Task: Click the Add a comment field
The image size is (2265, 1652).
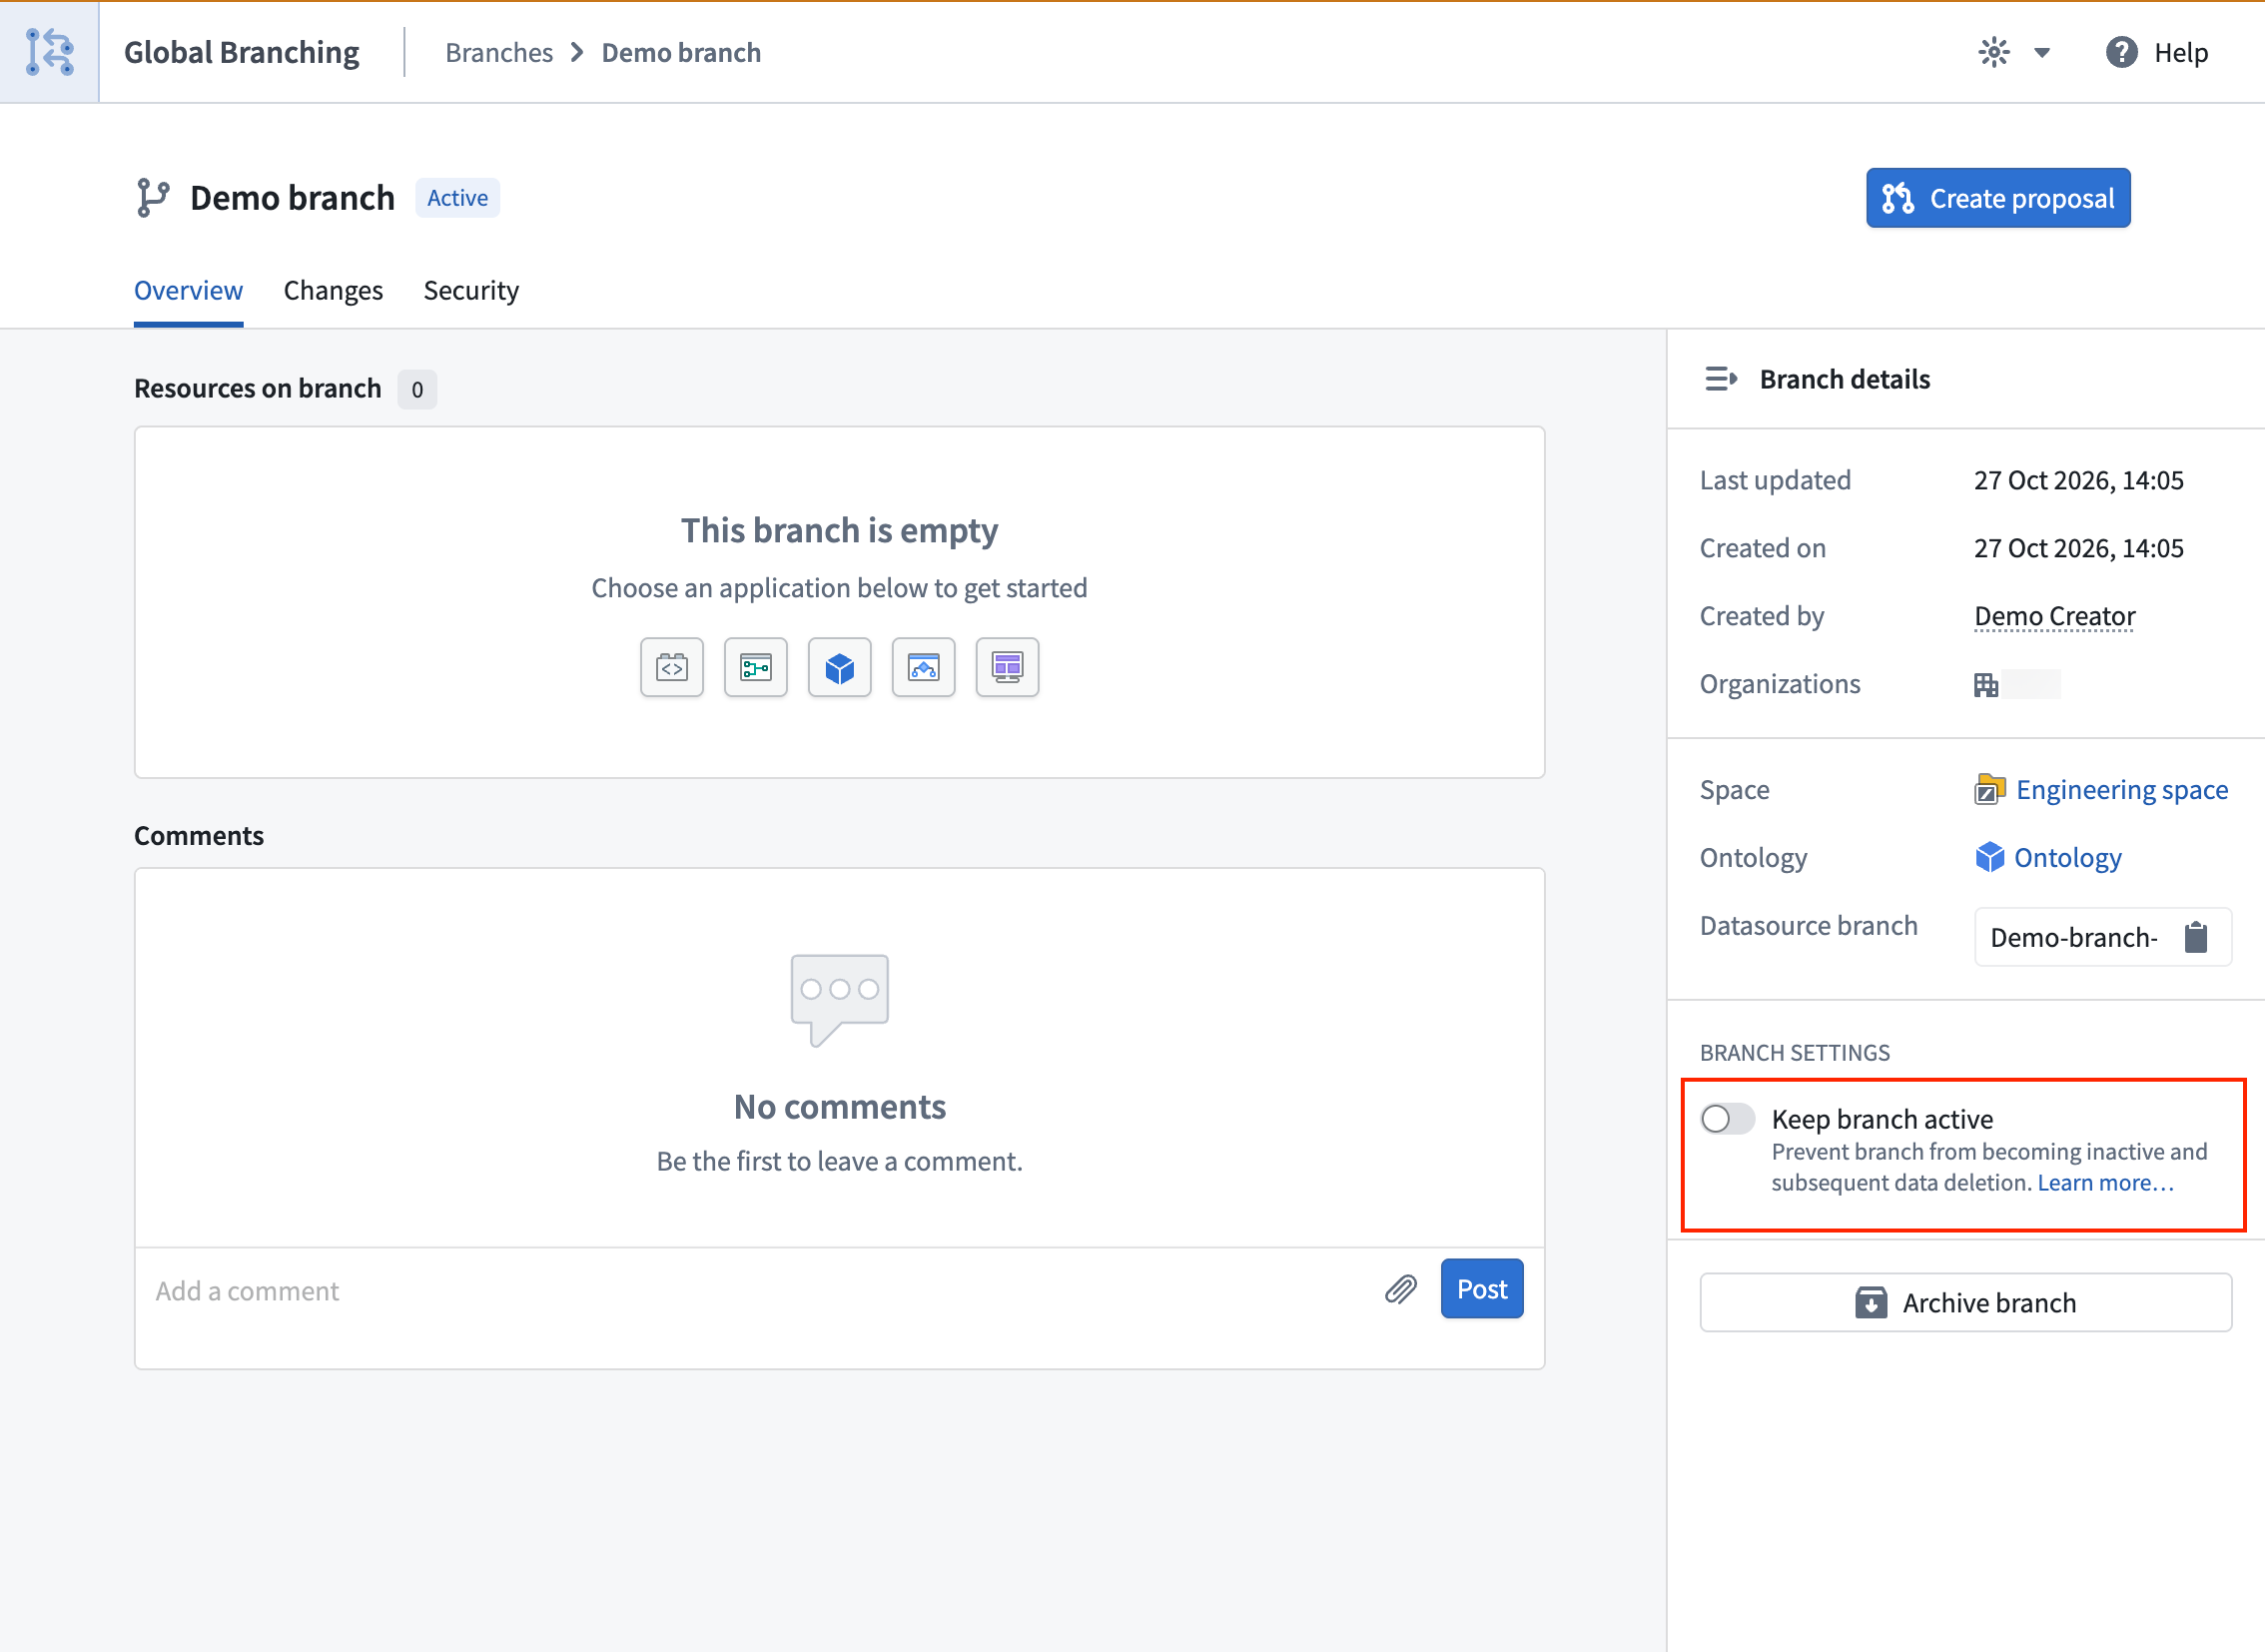Action: pyautogui.click(x=760, y=1291)
